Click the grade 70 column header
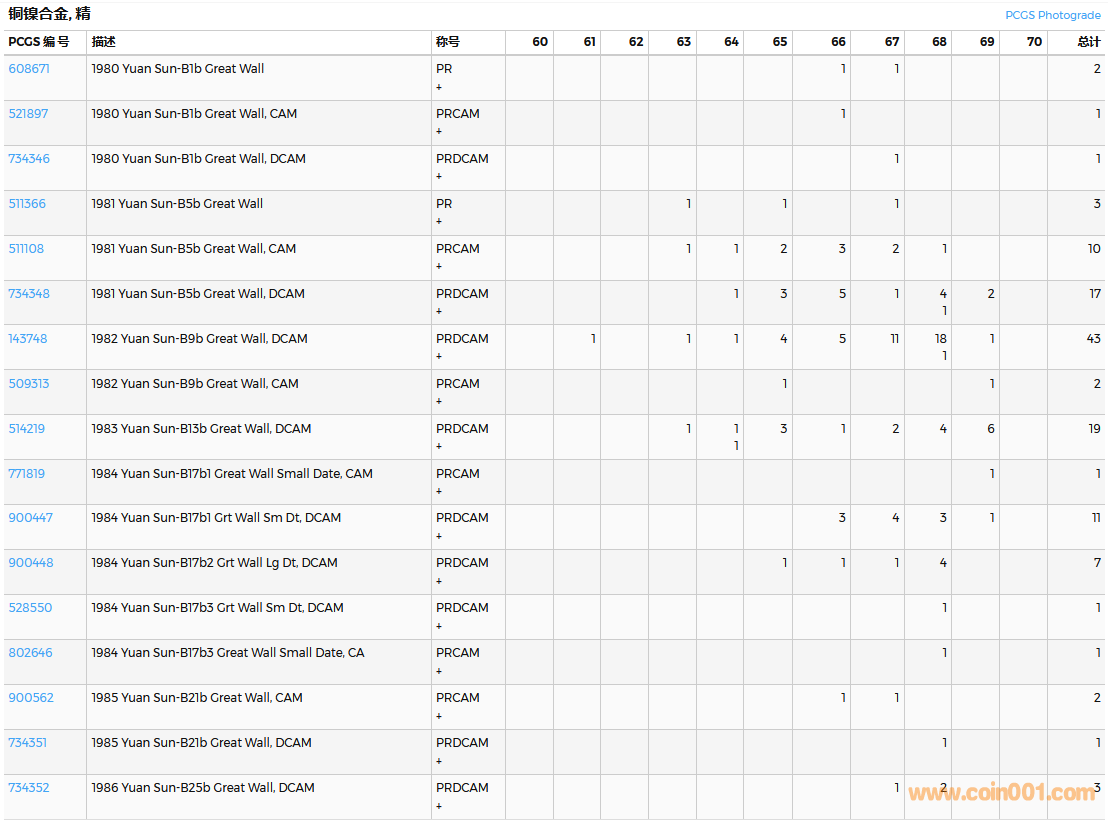Viewport: 1108px width, 820px height. tap(1034, 42)
